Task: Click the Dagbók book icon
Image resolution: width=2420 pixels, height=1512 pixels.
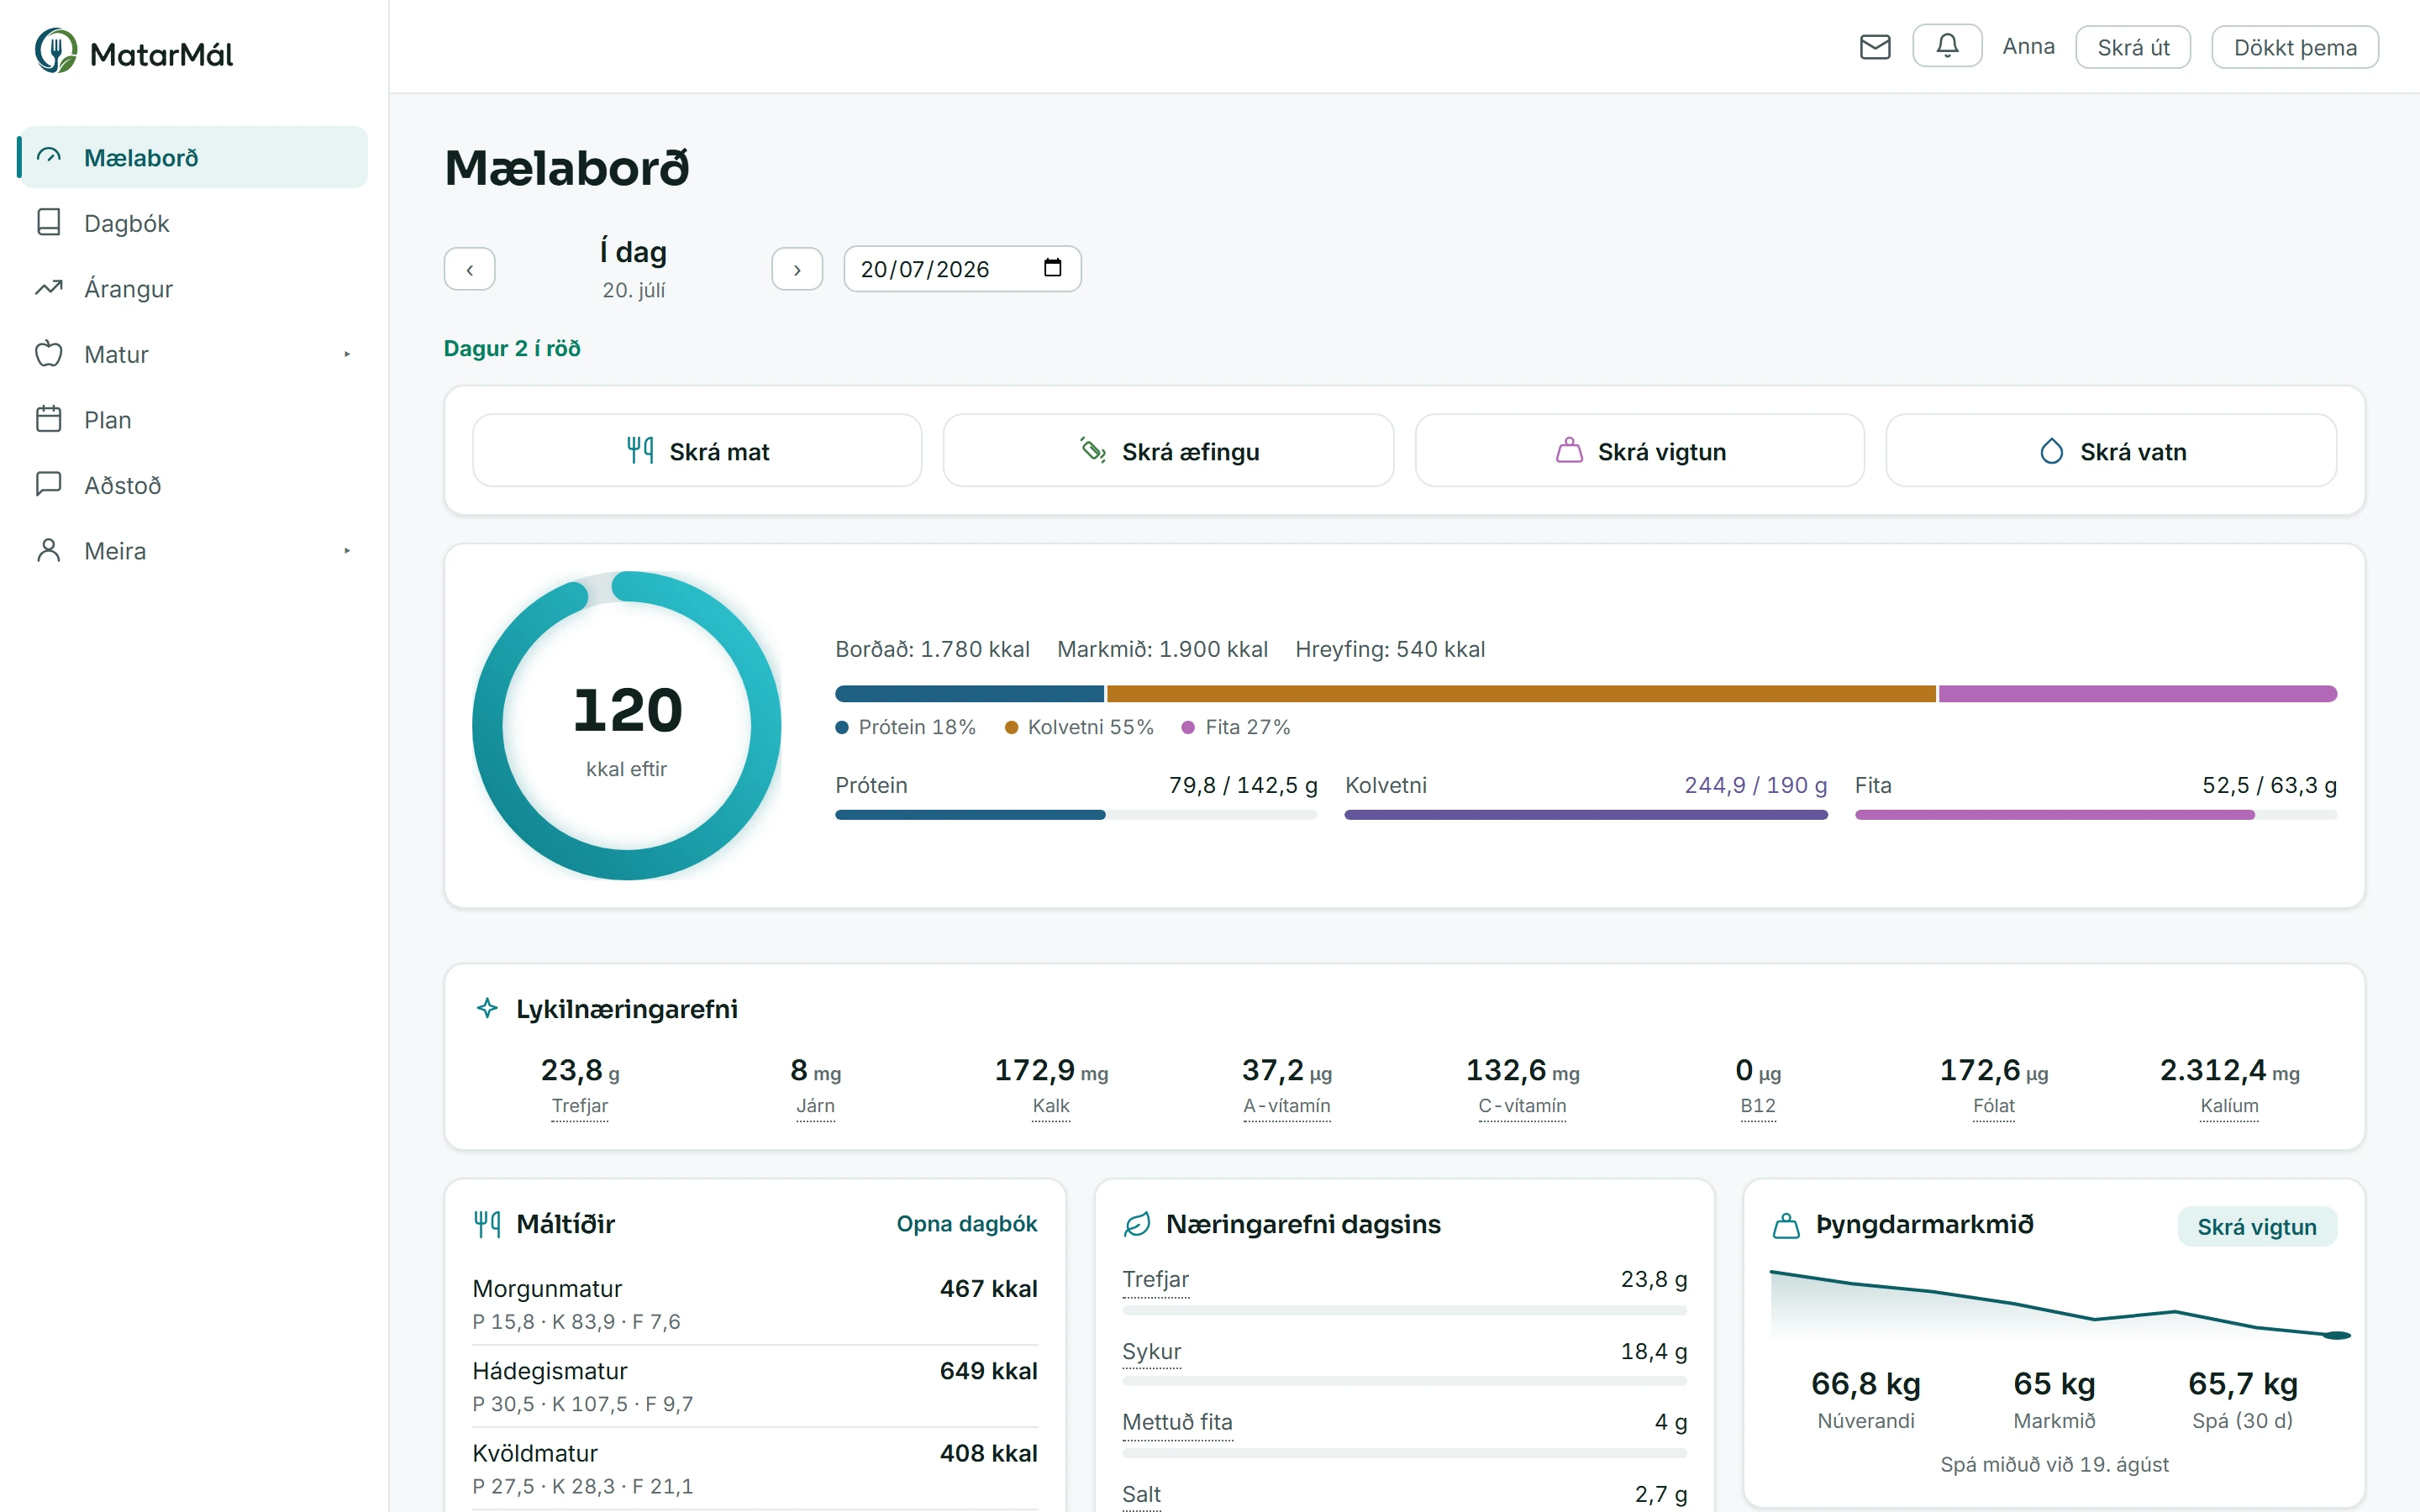Action: (x=49, y=222)
